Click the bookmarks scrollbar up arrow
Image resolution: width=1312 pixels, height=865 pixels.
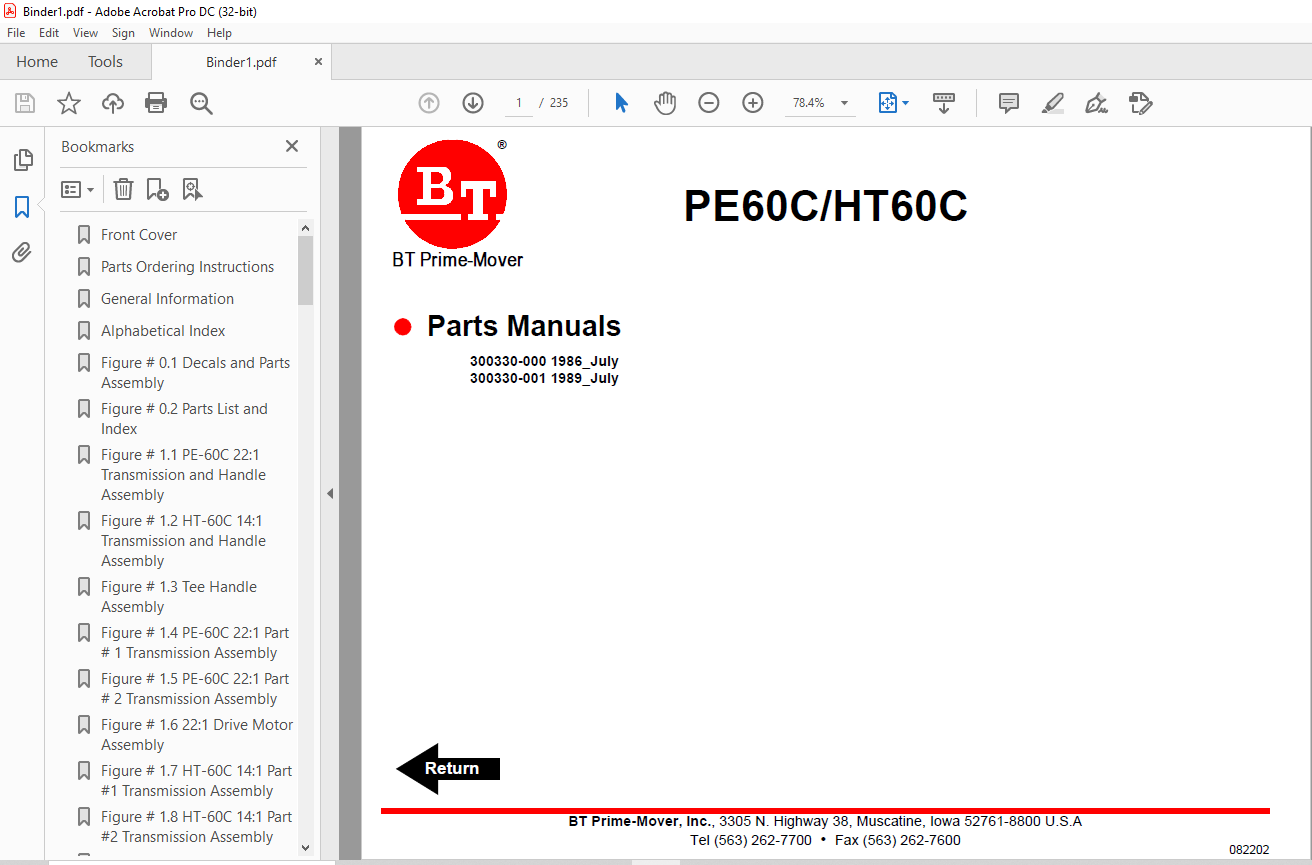pyautogui.click(x=305, y=228)
